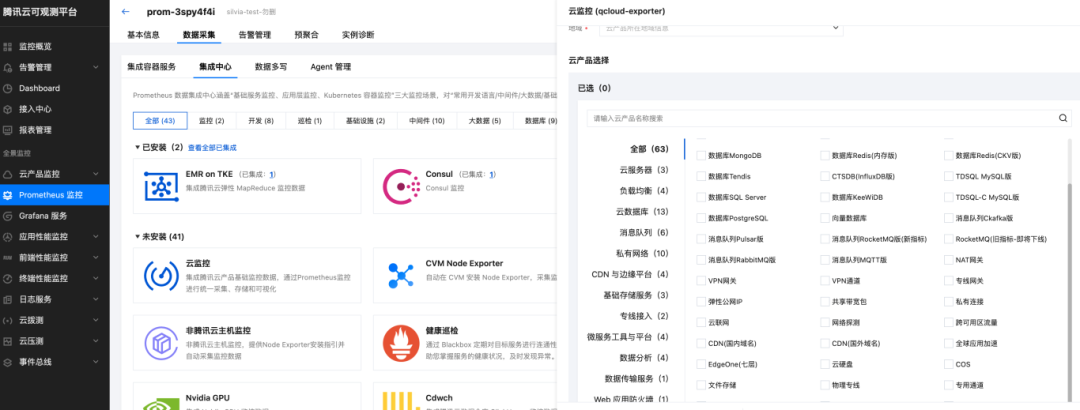The image size is (1080, 410).
Task: Open the 地域 region dropdown
Action: (721, 28)
